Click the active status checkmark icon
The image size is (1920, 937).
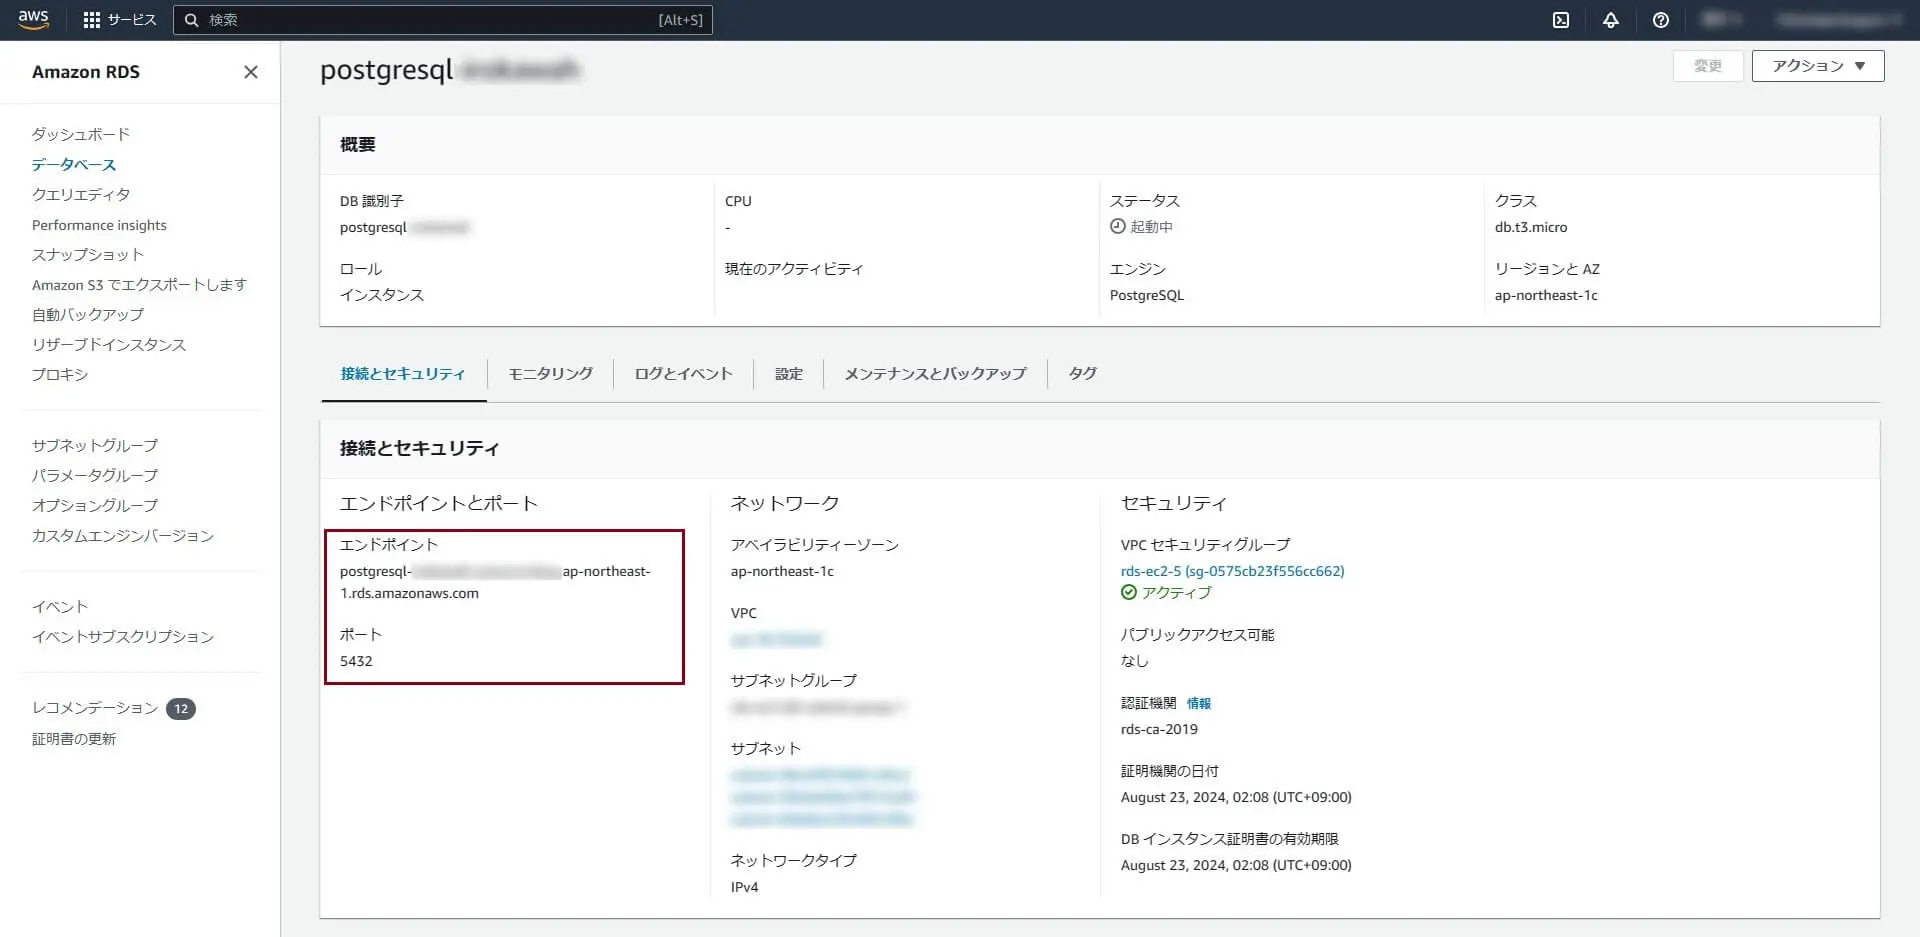tap(1129, 593)
